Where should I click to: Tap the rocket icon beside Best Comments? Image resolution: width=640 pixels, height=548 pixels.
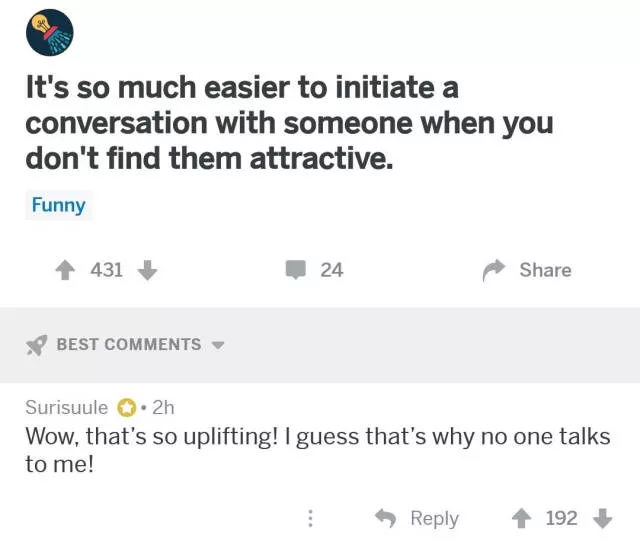pyautogui.click(x=37, y=345)
